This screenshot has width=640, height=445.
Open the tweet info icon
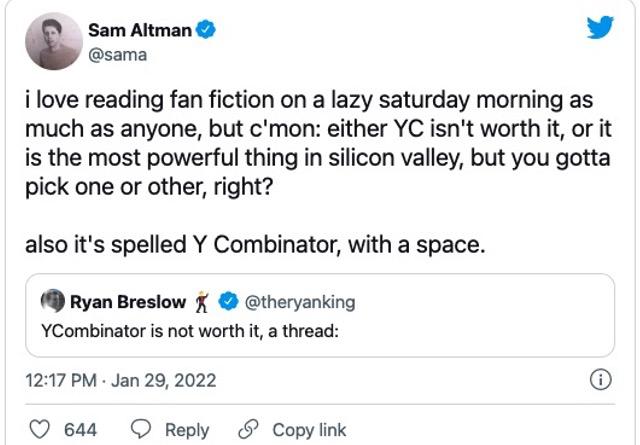(x=601, y=380)
